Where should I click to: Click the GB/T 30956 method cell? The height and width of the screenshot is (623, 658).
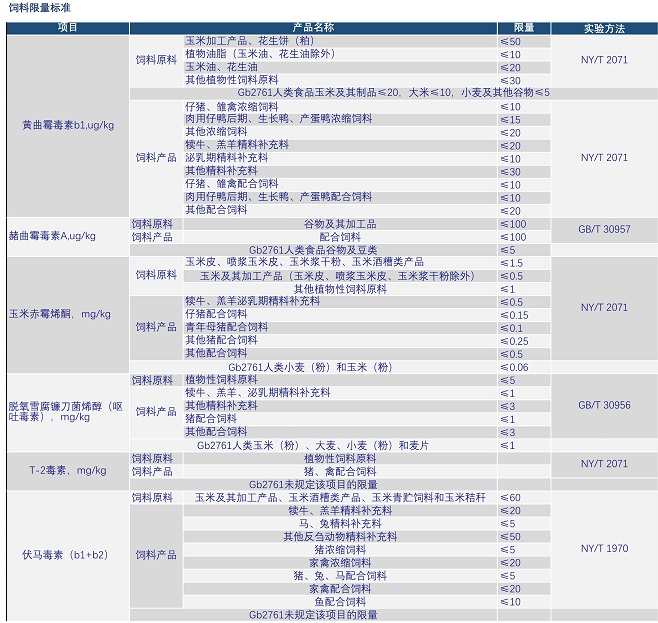[x=603, y=405]
